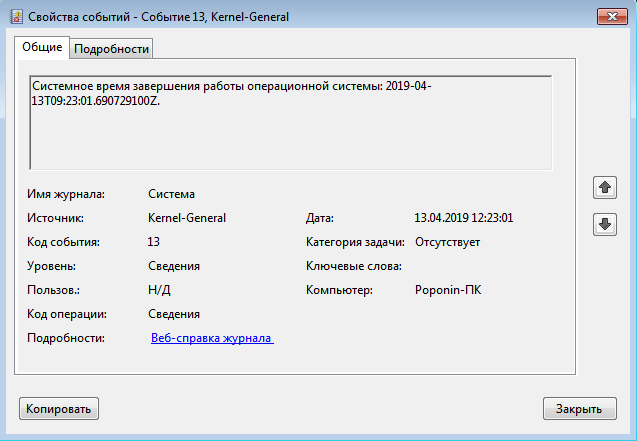Open the Веб-справка журнала link
The height and width of the screenshot is (441, 637).
[212, 338]
